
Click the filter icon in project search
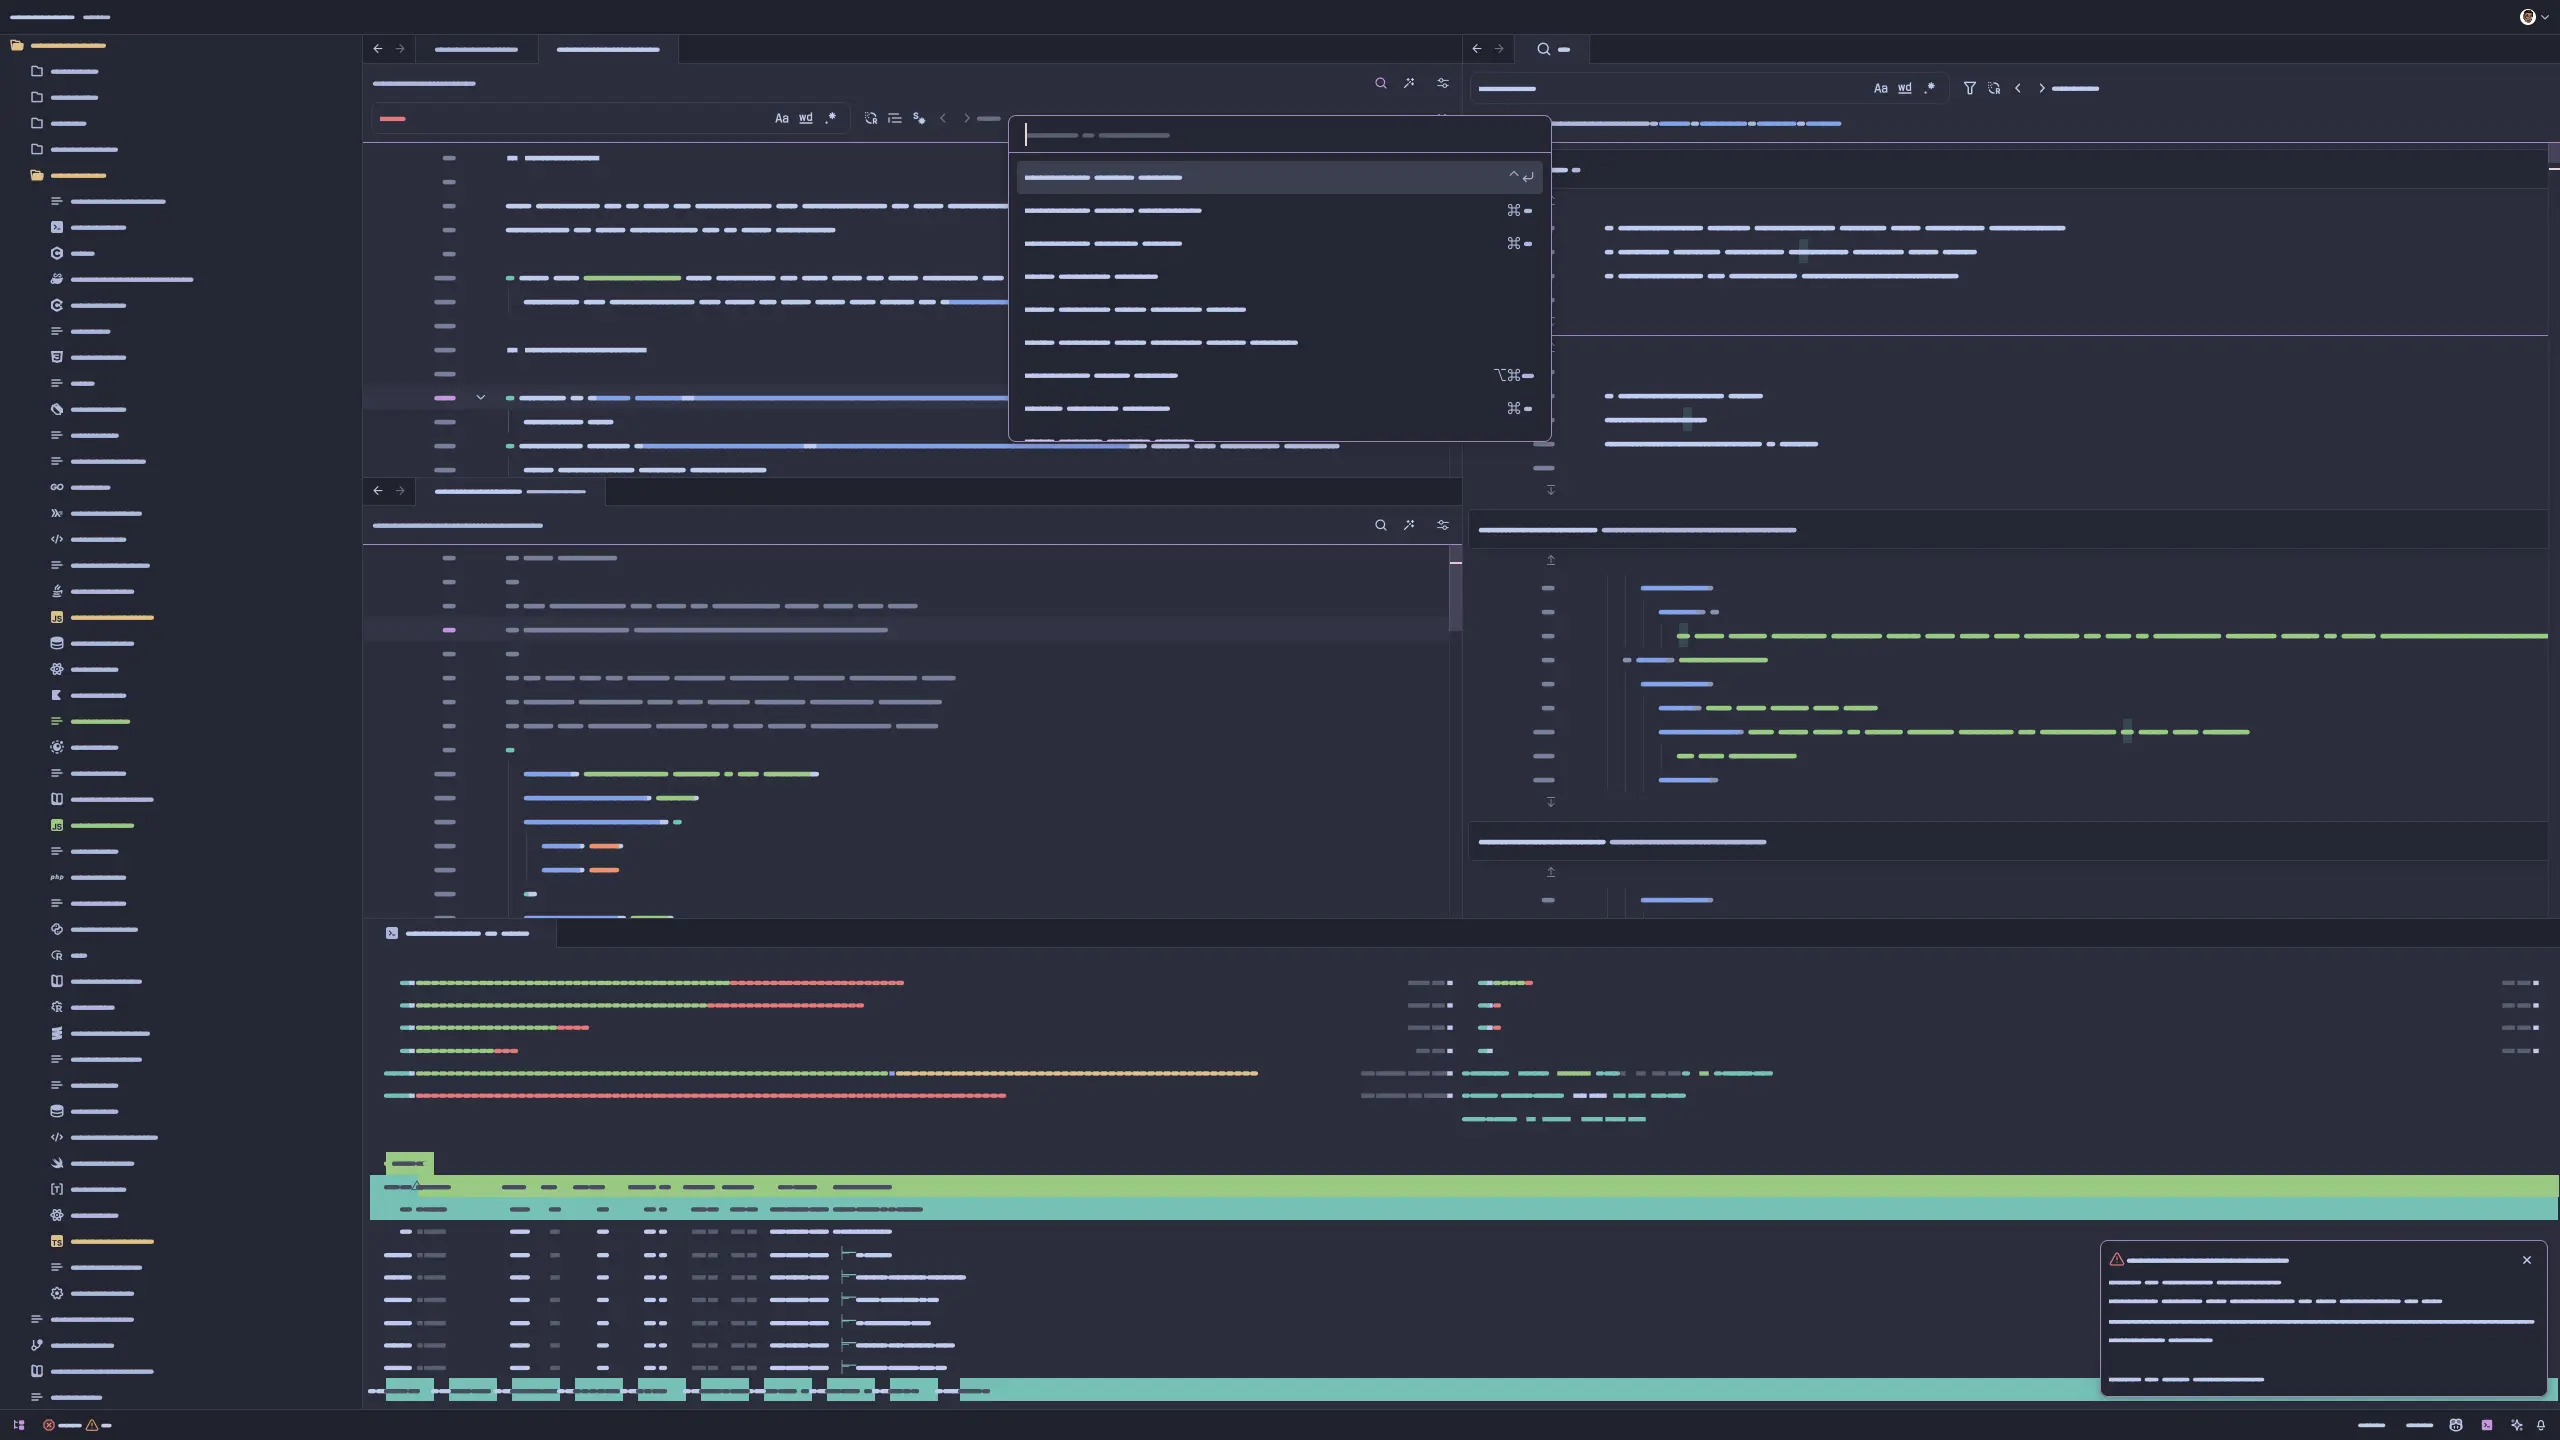(1969, 88)
